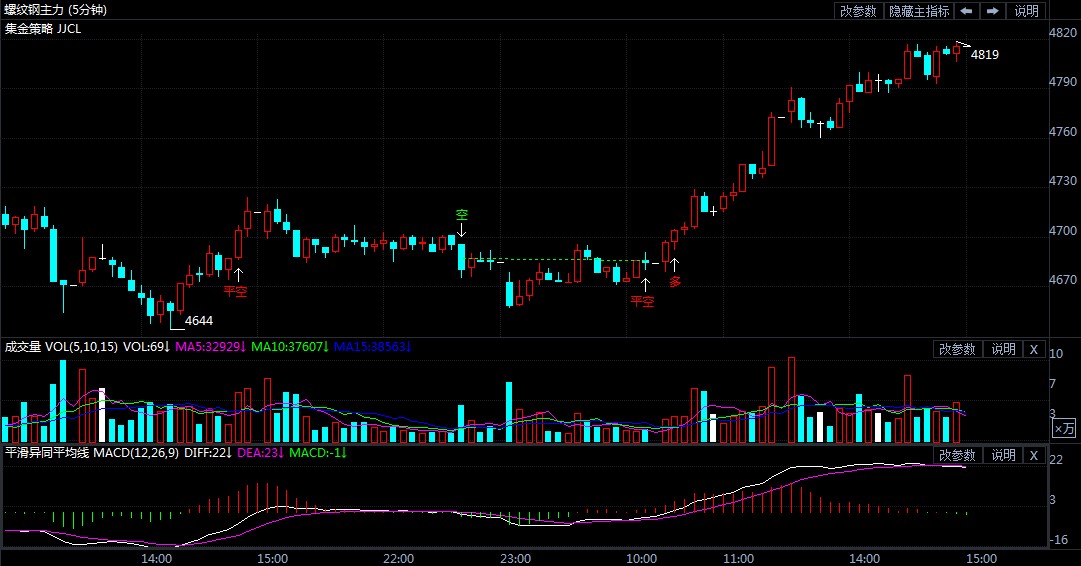The width and height of the screenshot is (1081, 566).
Task: Click the 4644 low price label
Action: [199, 321]
